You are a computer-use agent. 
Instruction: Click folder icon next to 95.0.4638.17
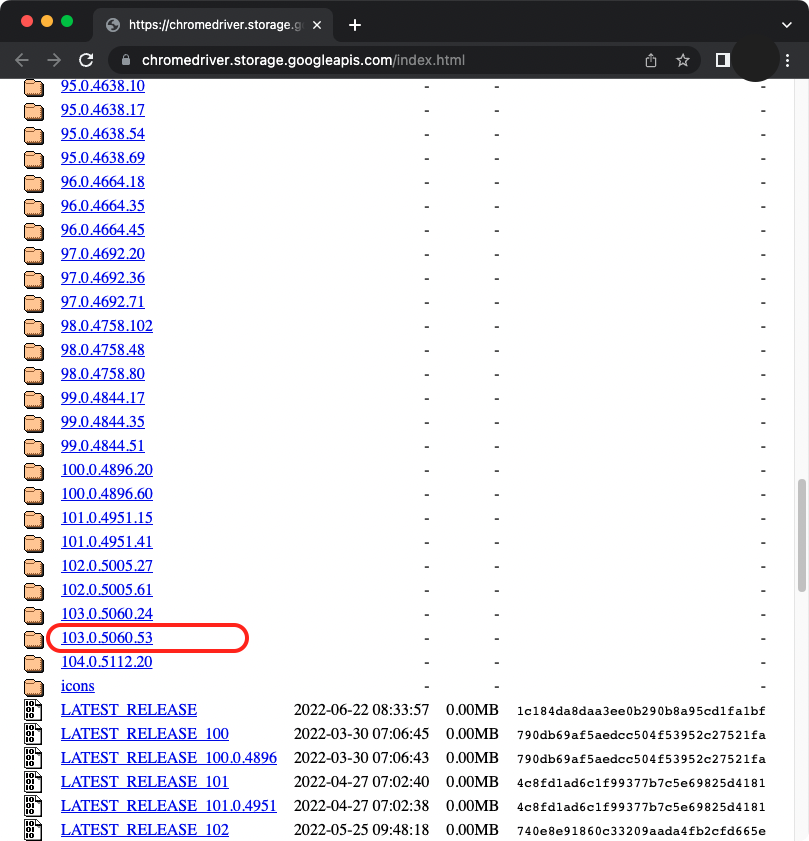pyautogui.click(x=34, y=111)
